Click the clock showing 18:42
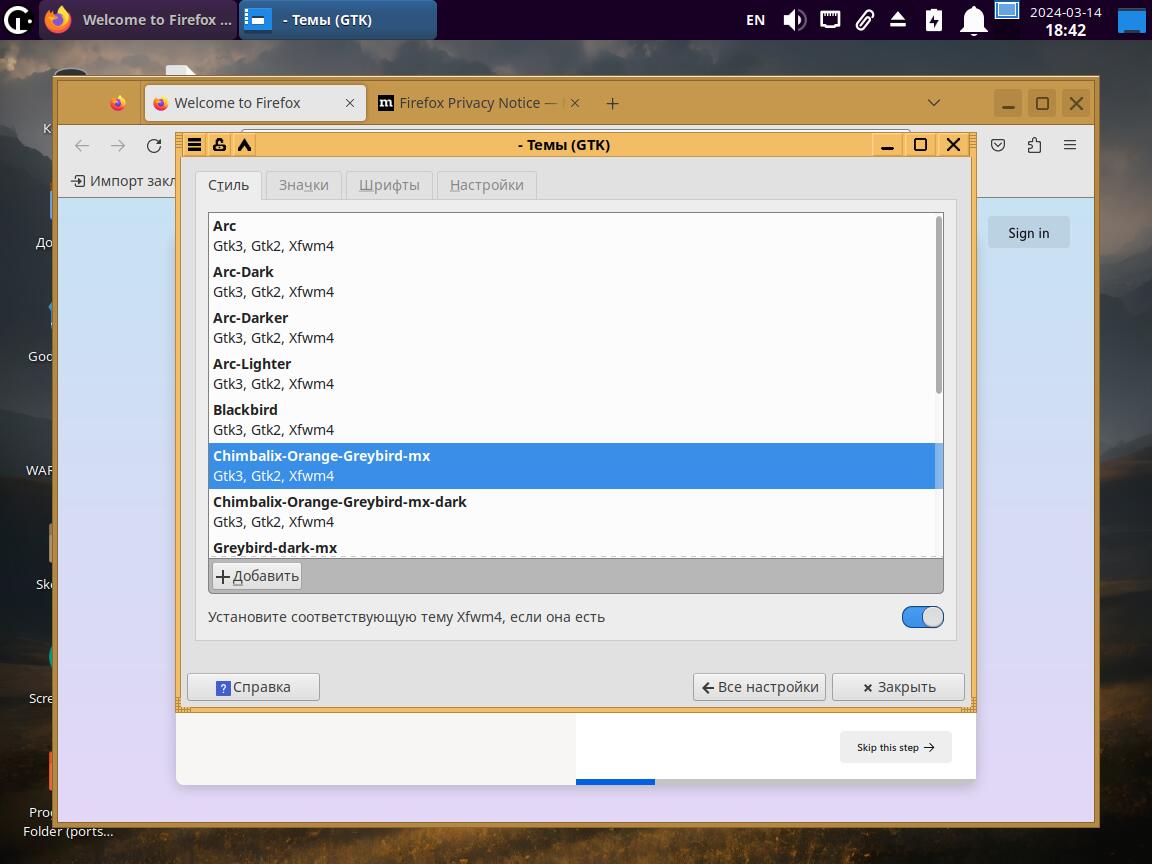Image resolution: width=1152 pixels, height=864 pixels. coord(1065,30)
